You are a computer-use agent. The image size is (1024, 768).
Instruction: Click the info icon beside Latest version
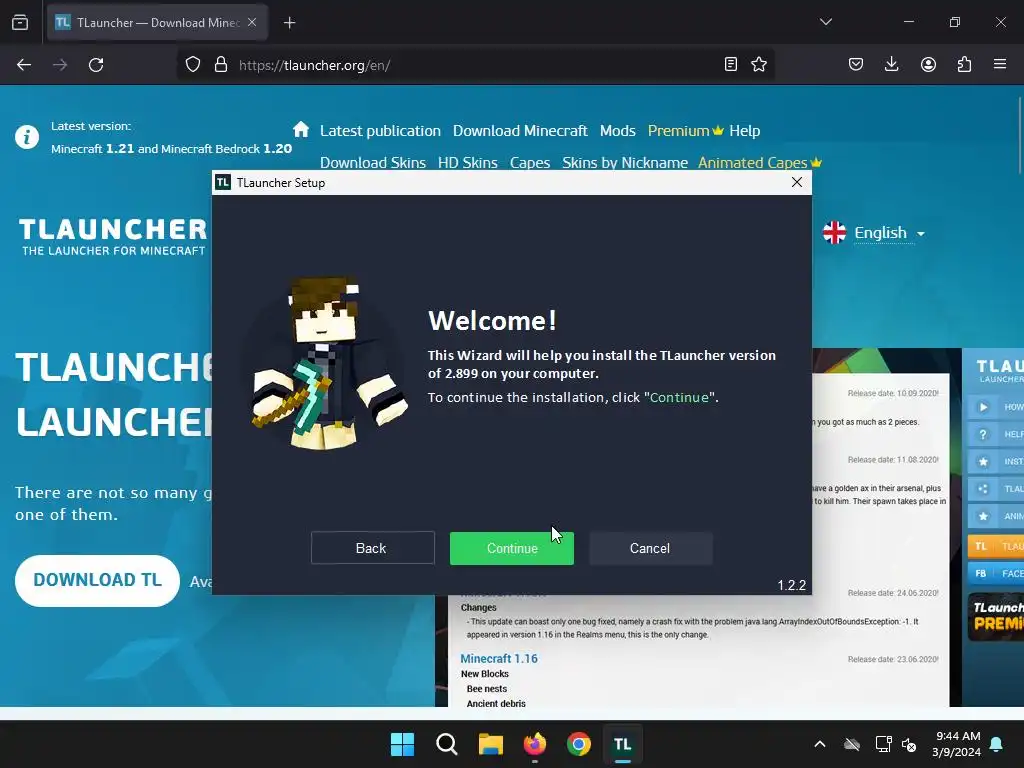pos(27,137)
